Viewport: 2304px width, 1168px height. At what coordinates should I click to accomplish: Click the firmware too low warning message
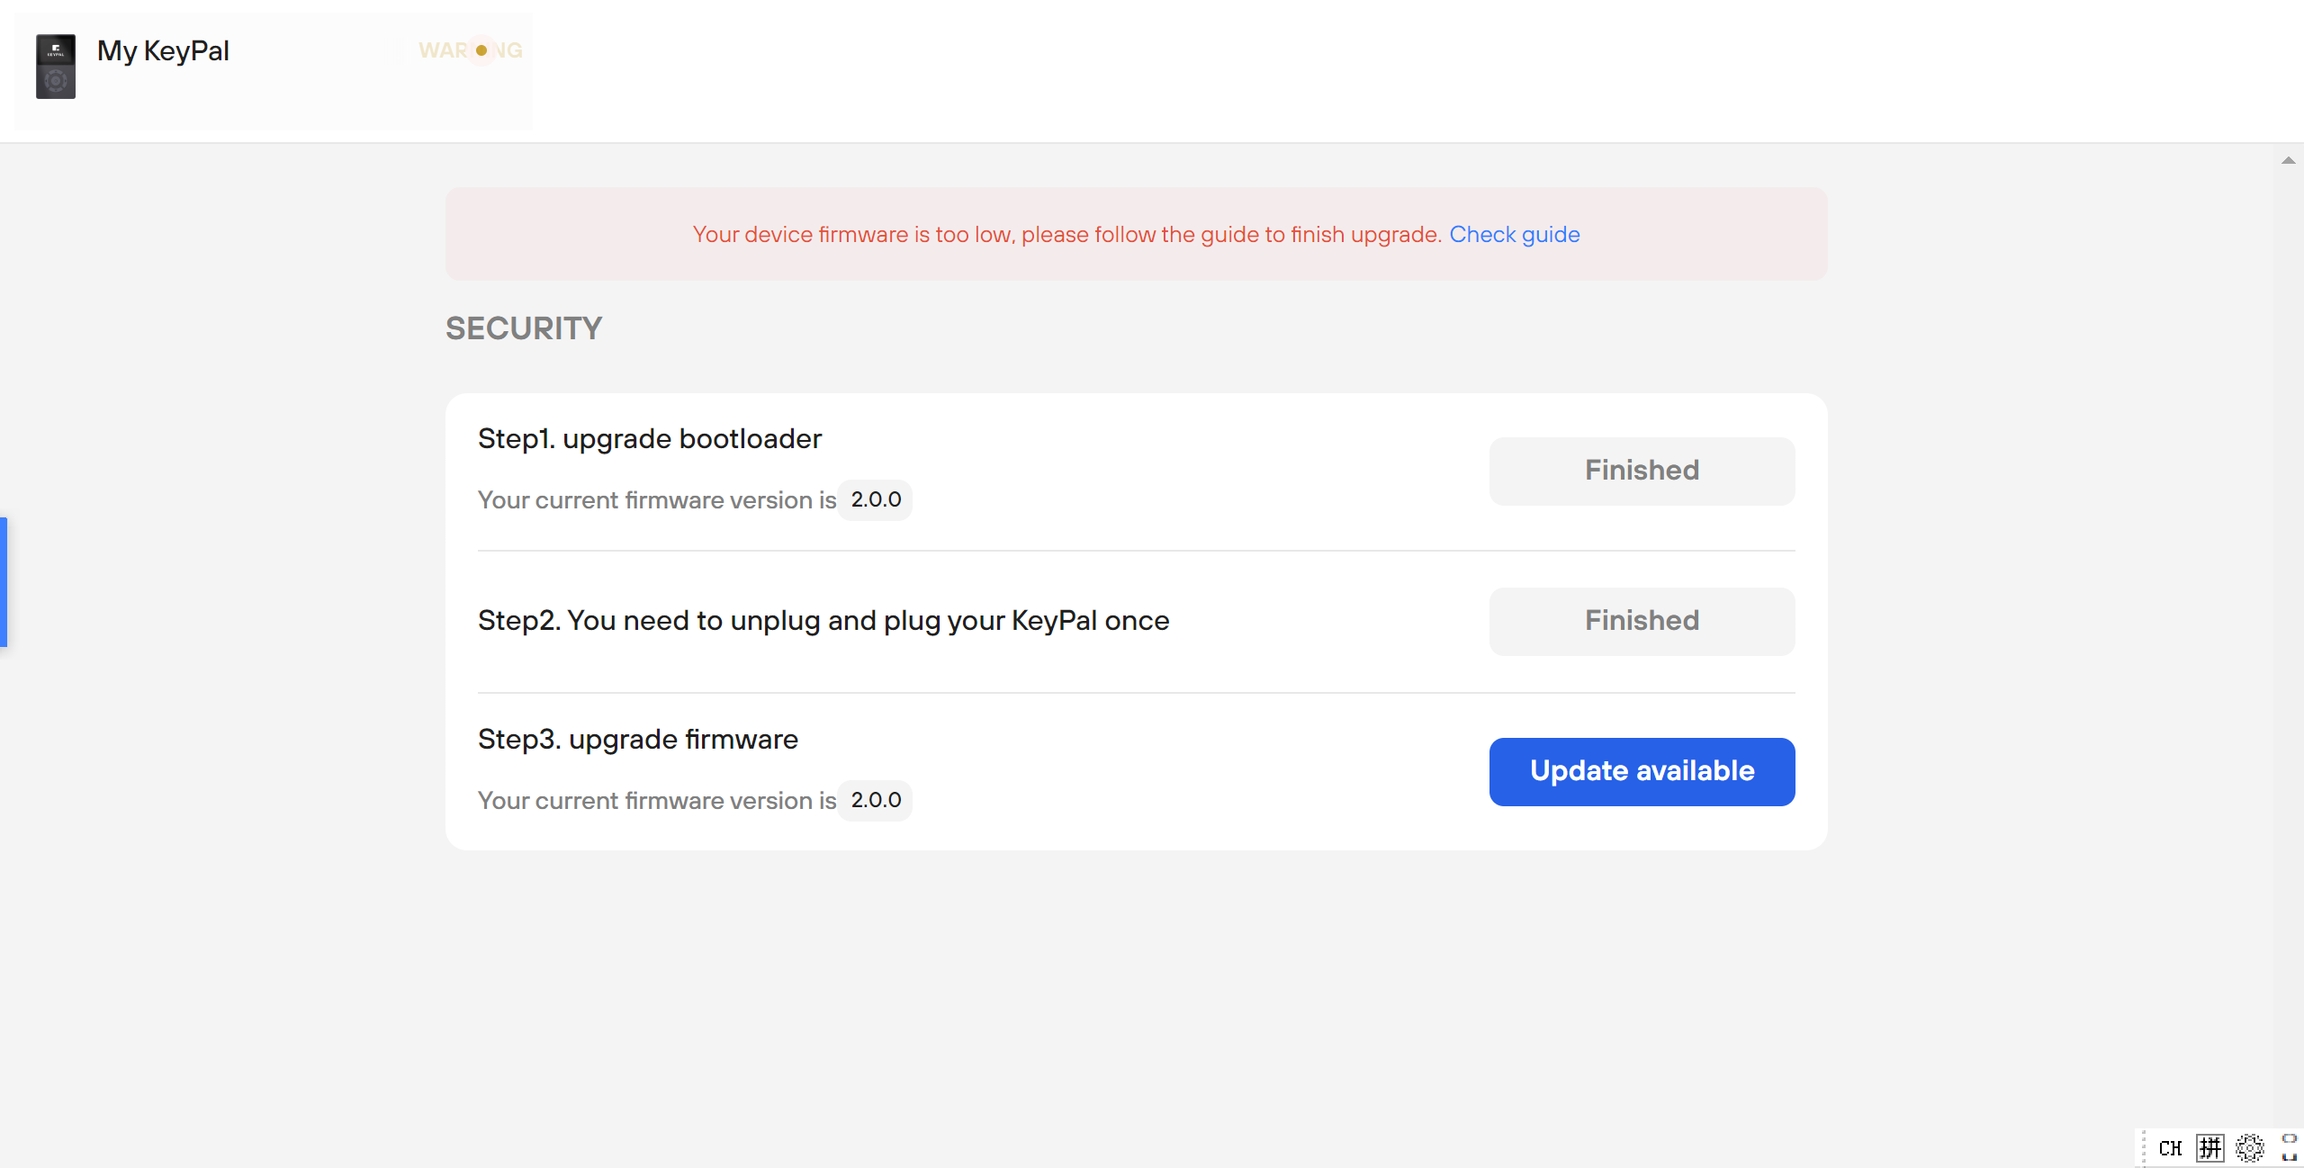[x=1066, y=234]
